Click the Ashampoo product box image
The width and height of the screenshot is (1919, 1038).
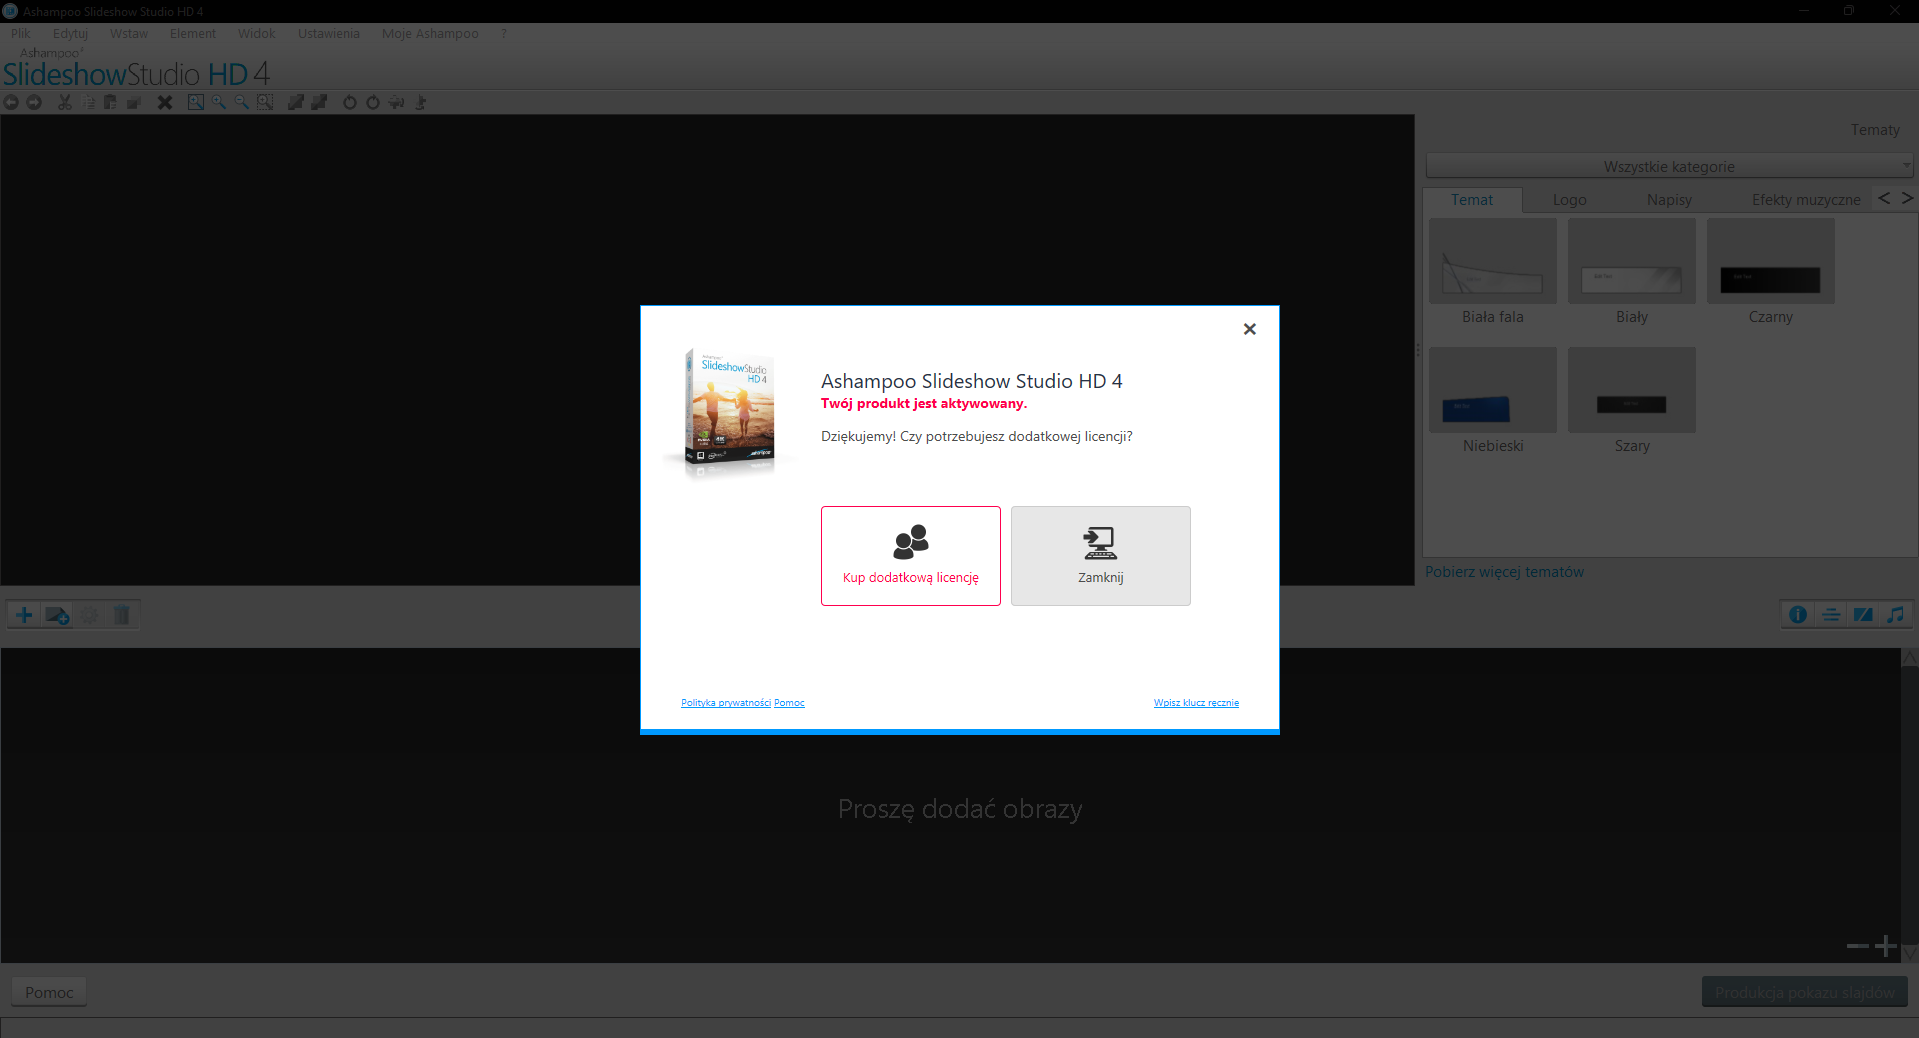(730, 410)
